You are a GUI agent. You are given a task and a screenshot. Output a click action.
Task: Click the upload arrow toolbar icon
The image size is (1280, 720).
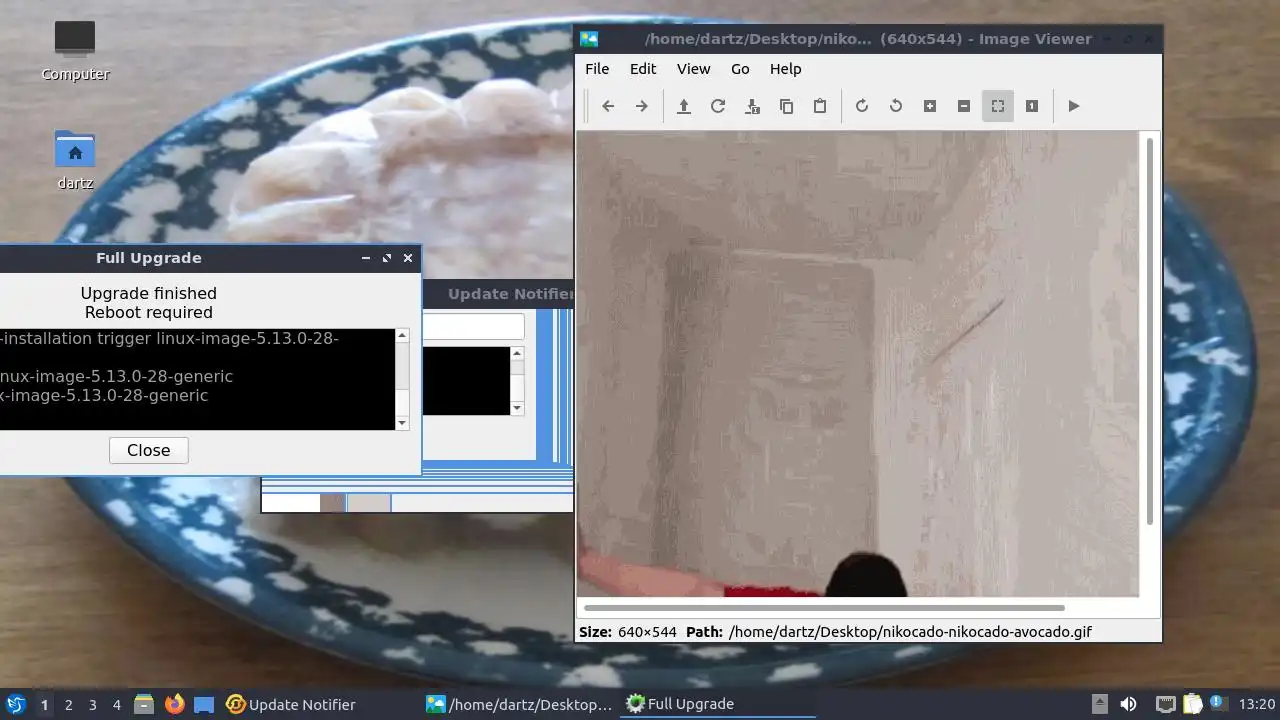684,106
